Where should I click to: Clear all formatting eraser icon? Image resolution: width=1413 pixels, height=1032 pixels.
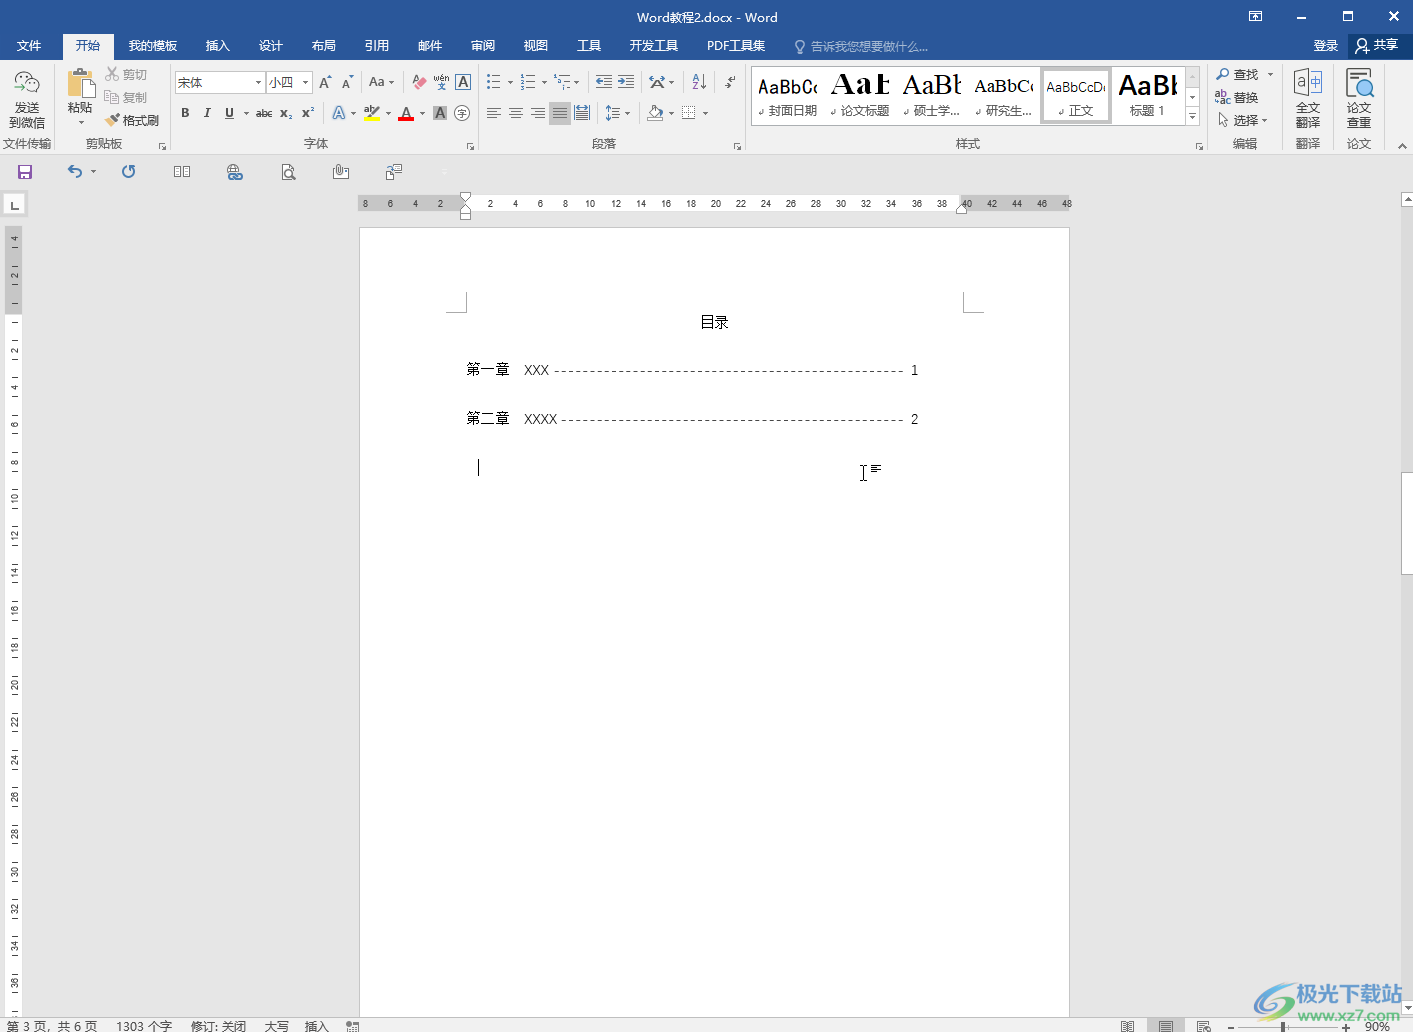(419, 82)
